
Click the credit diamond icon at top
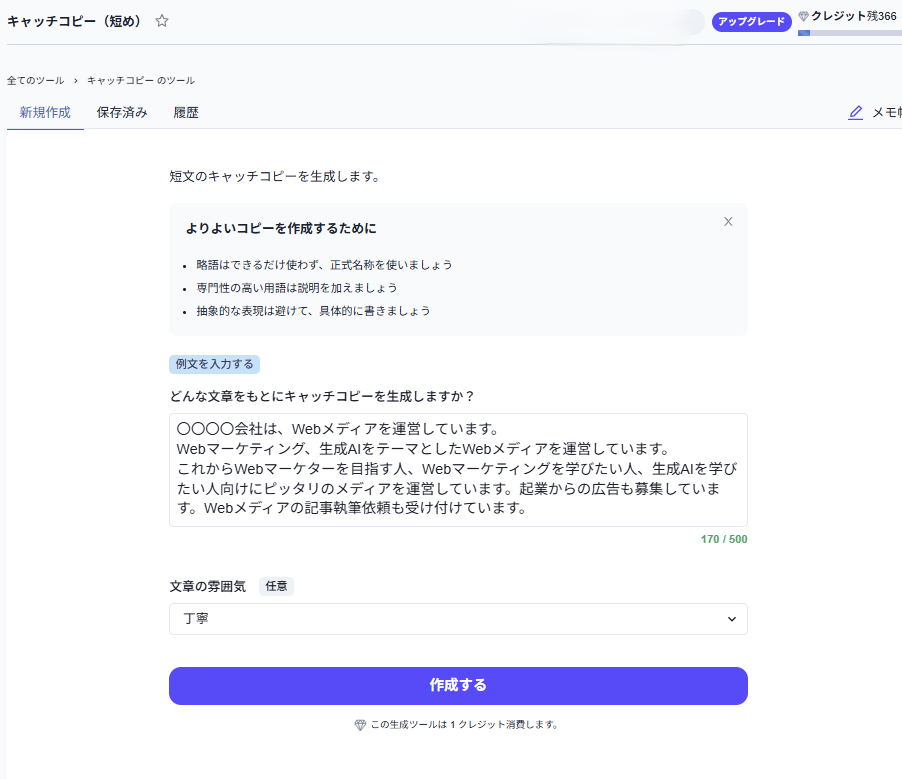[804, 16]
